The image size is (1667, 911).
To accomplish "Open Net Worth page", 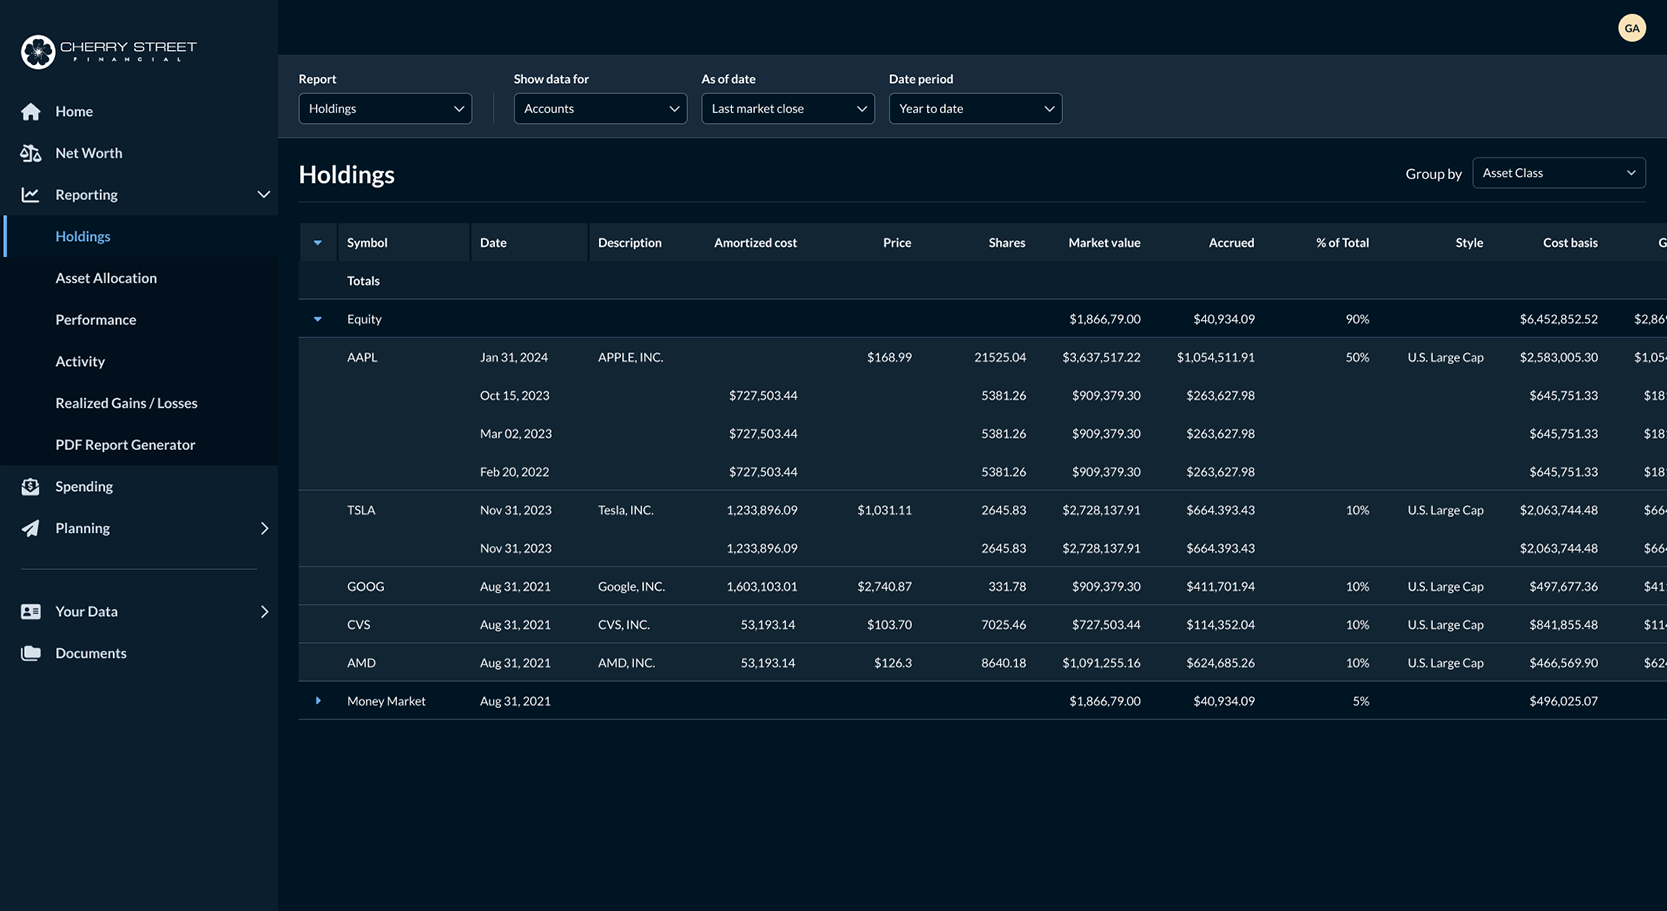I will pos(89,153).
